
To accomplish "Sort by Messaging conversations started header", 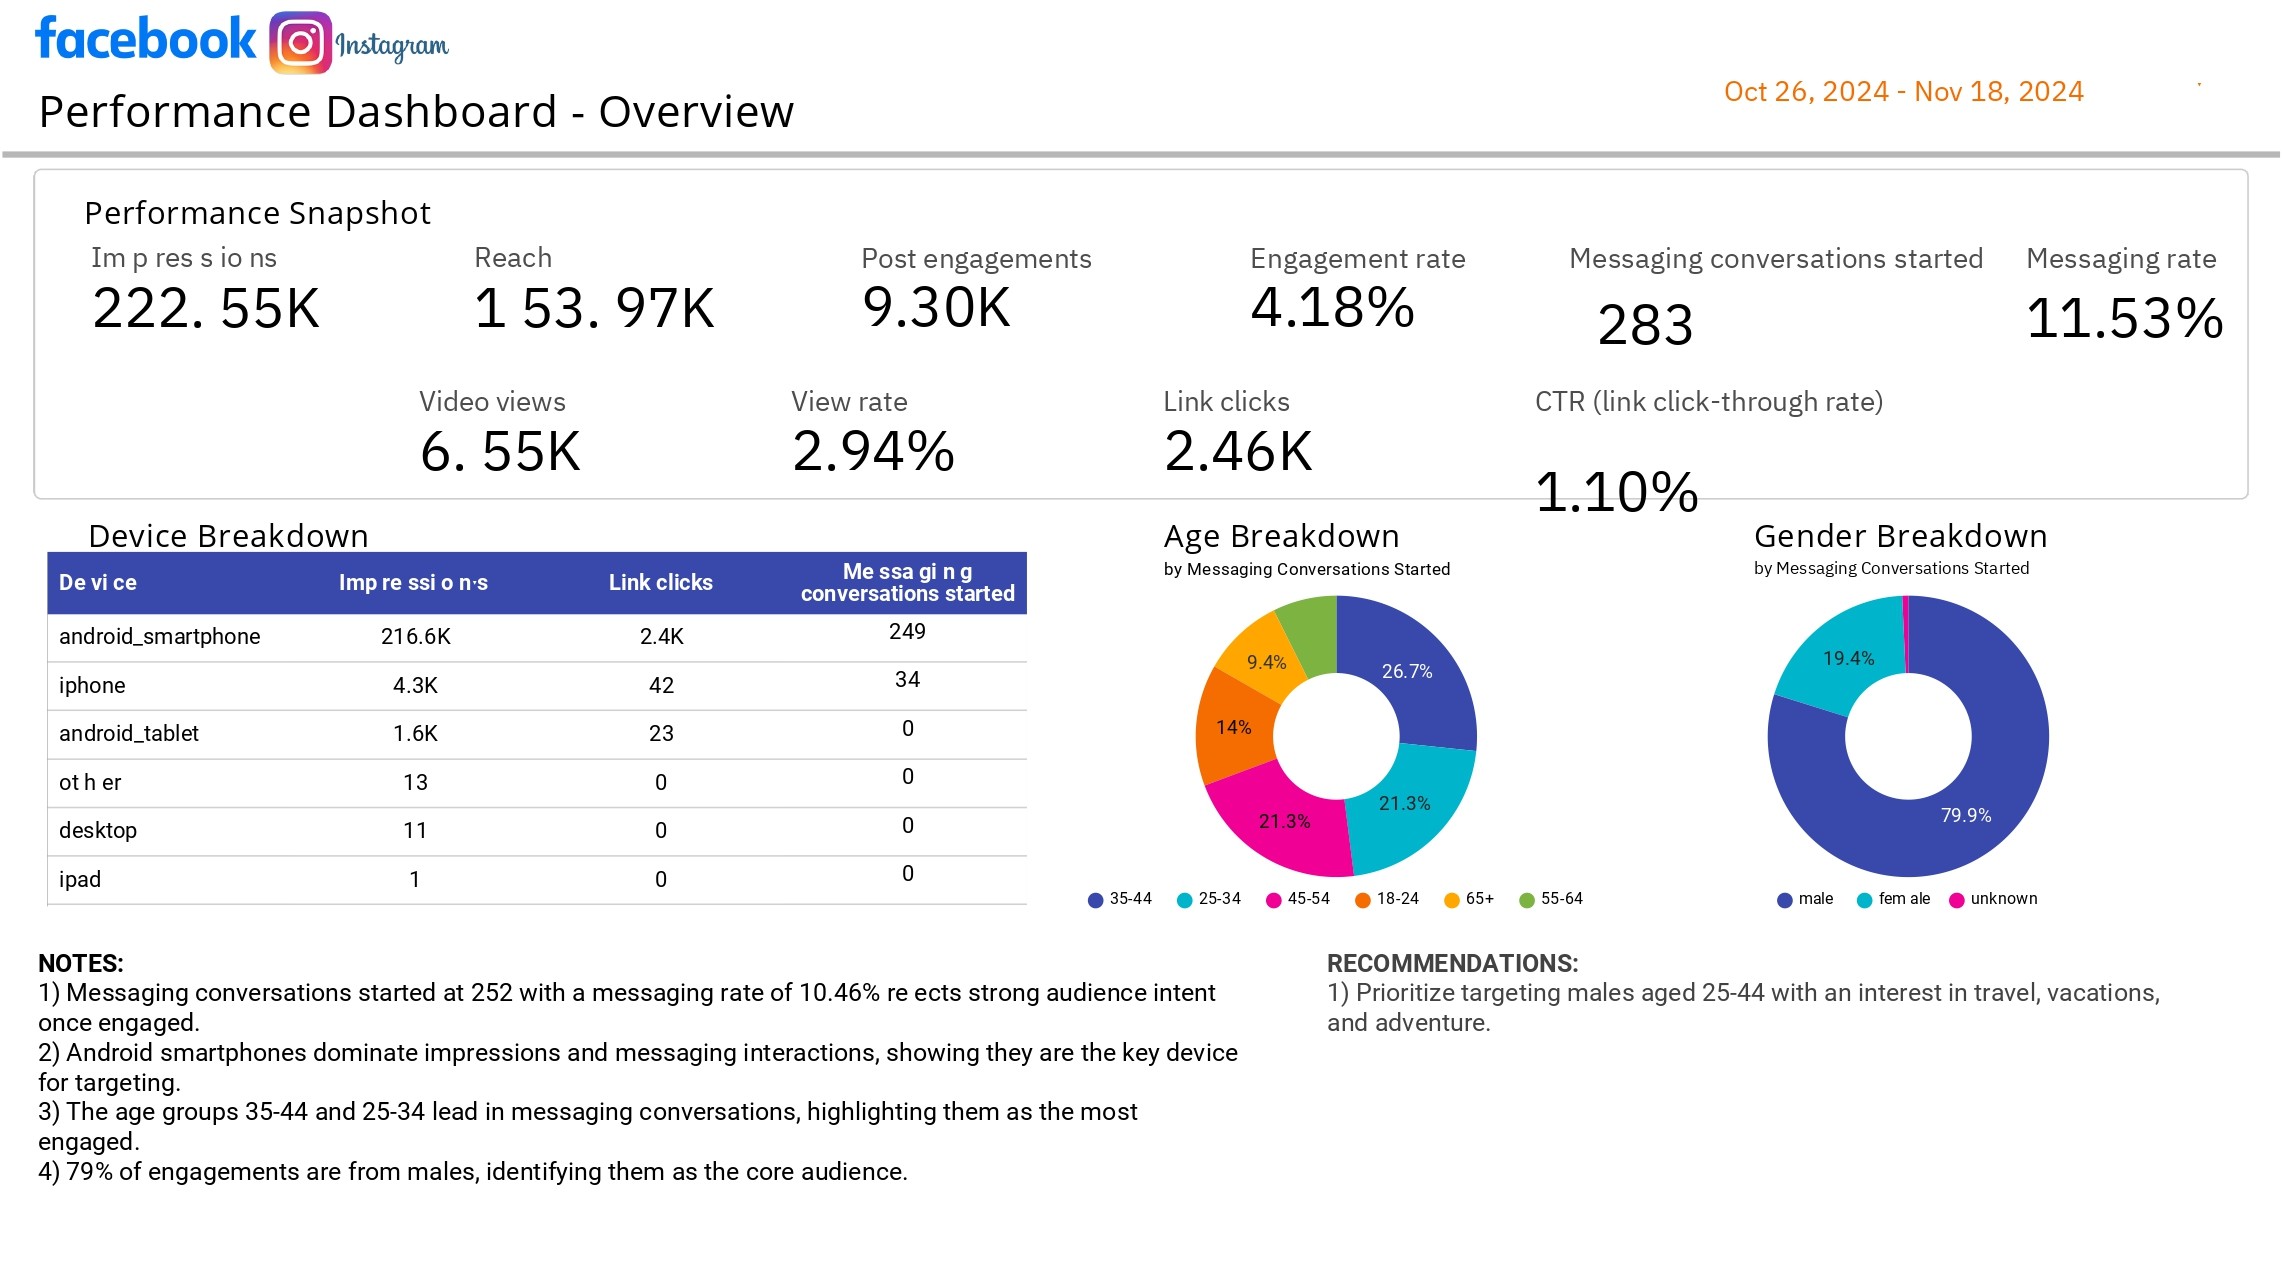I will (x=907, y=583).
